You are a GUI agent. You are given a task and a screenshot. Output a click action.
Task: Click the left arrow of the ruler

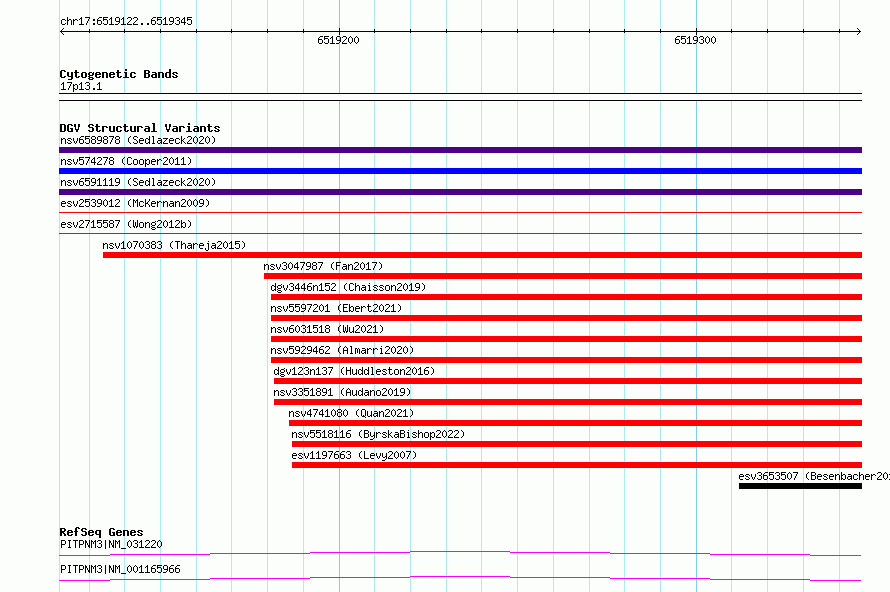point(62,31)
